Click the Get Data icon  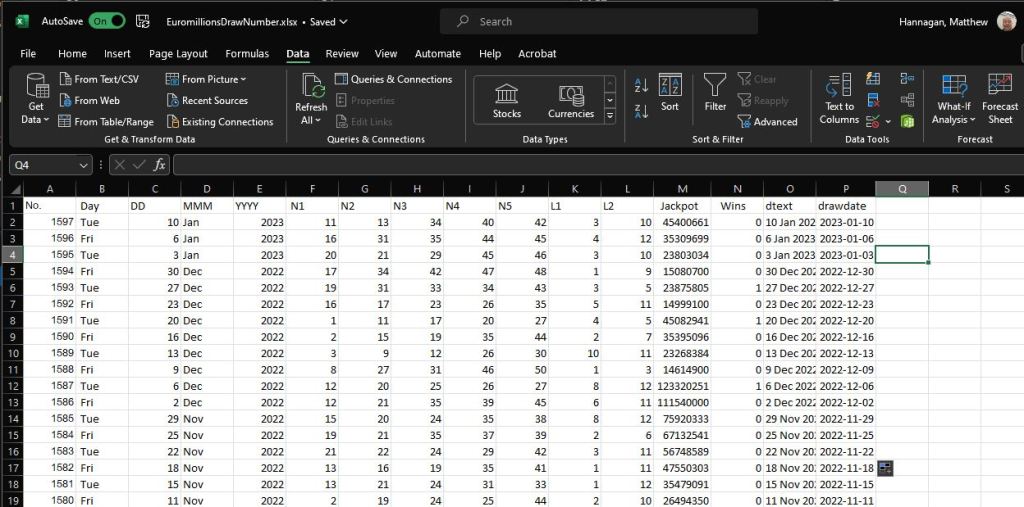(37, 90)
